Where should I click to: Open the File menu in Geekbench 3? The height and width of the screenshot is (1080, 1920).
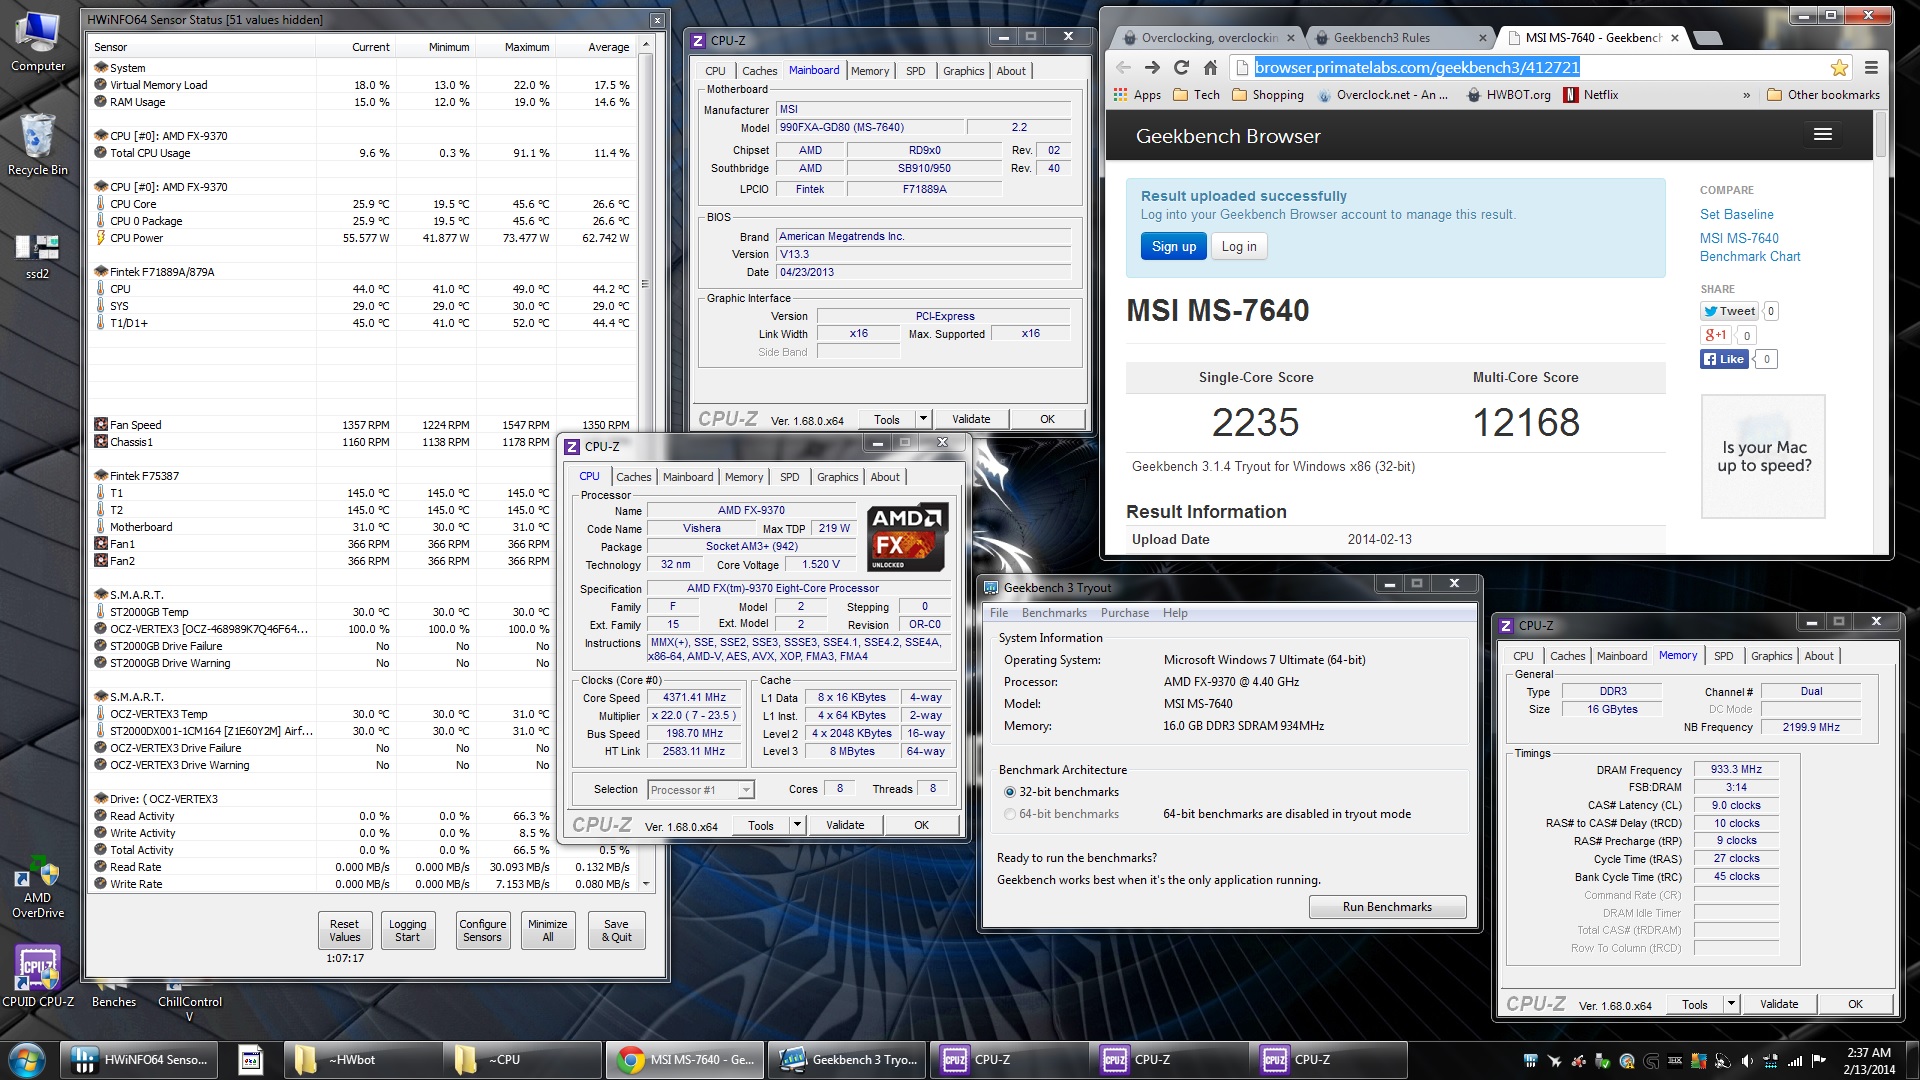(x=999, y=613)
